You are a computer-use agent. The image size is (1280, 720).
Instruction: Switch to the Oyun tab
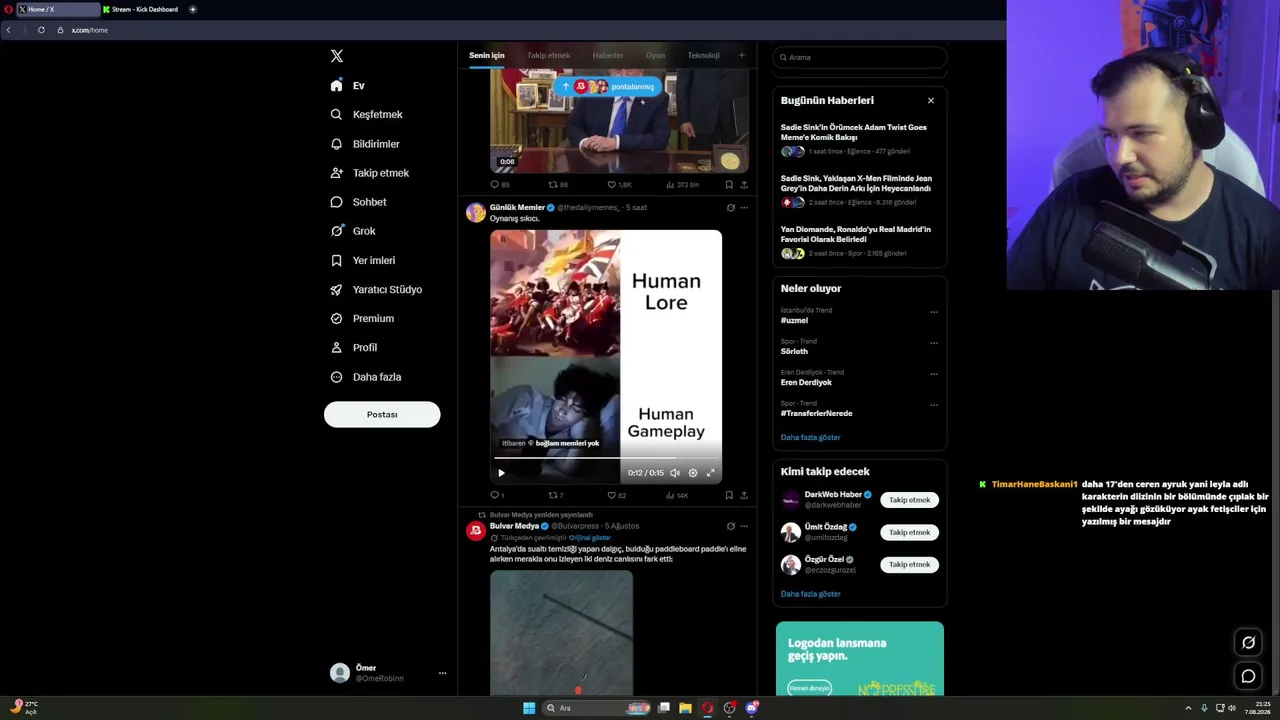click(x=655, y=55)
